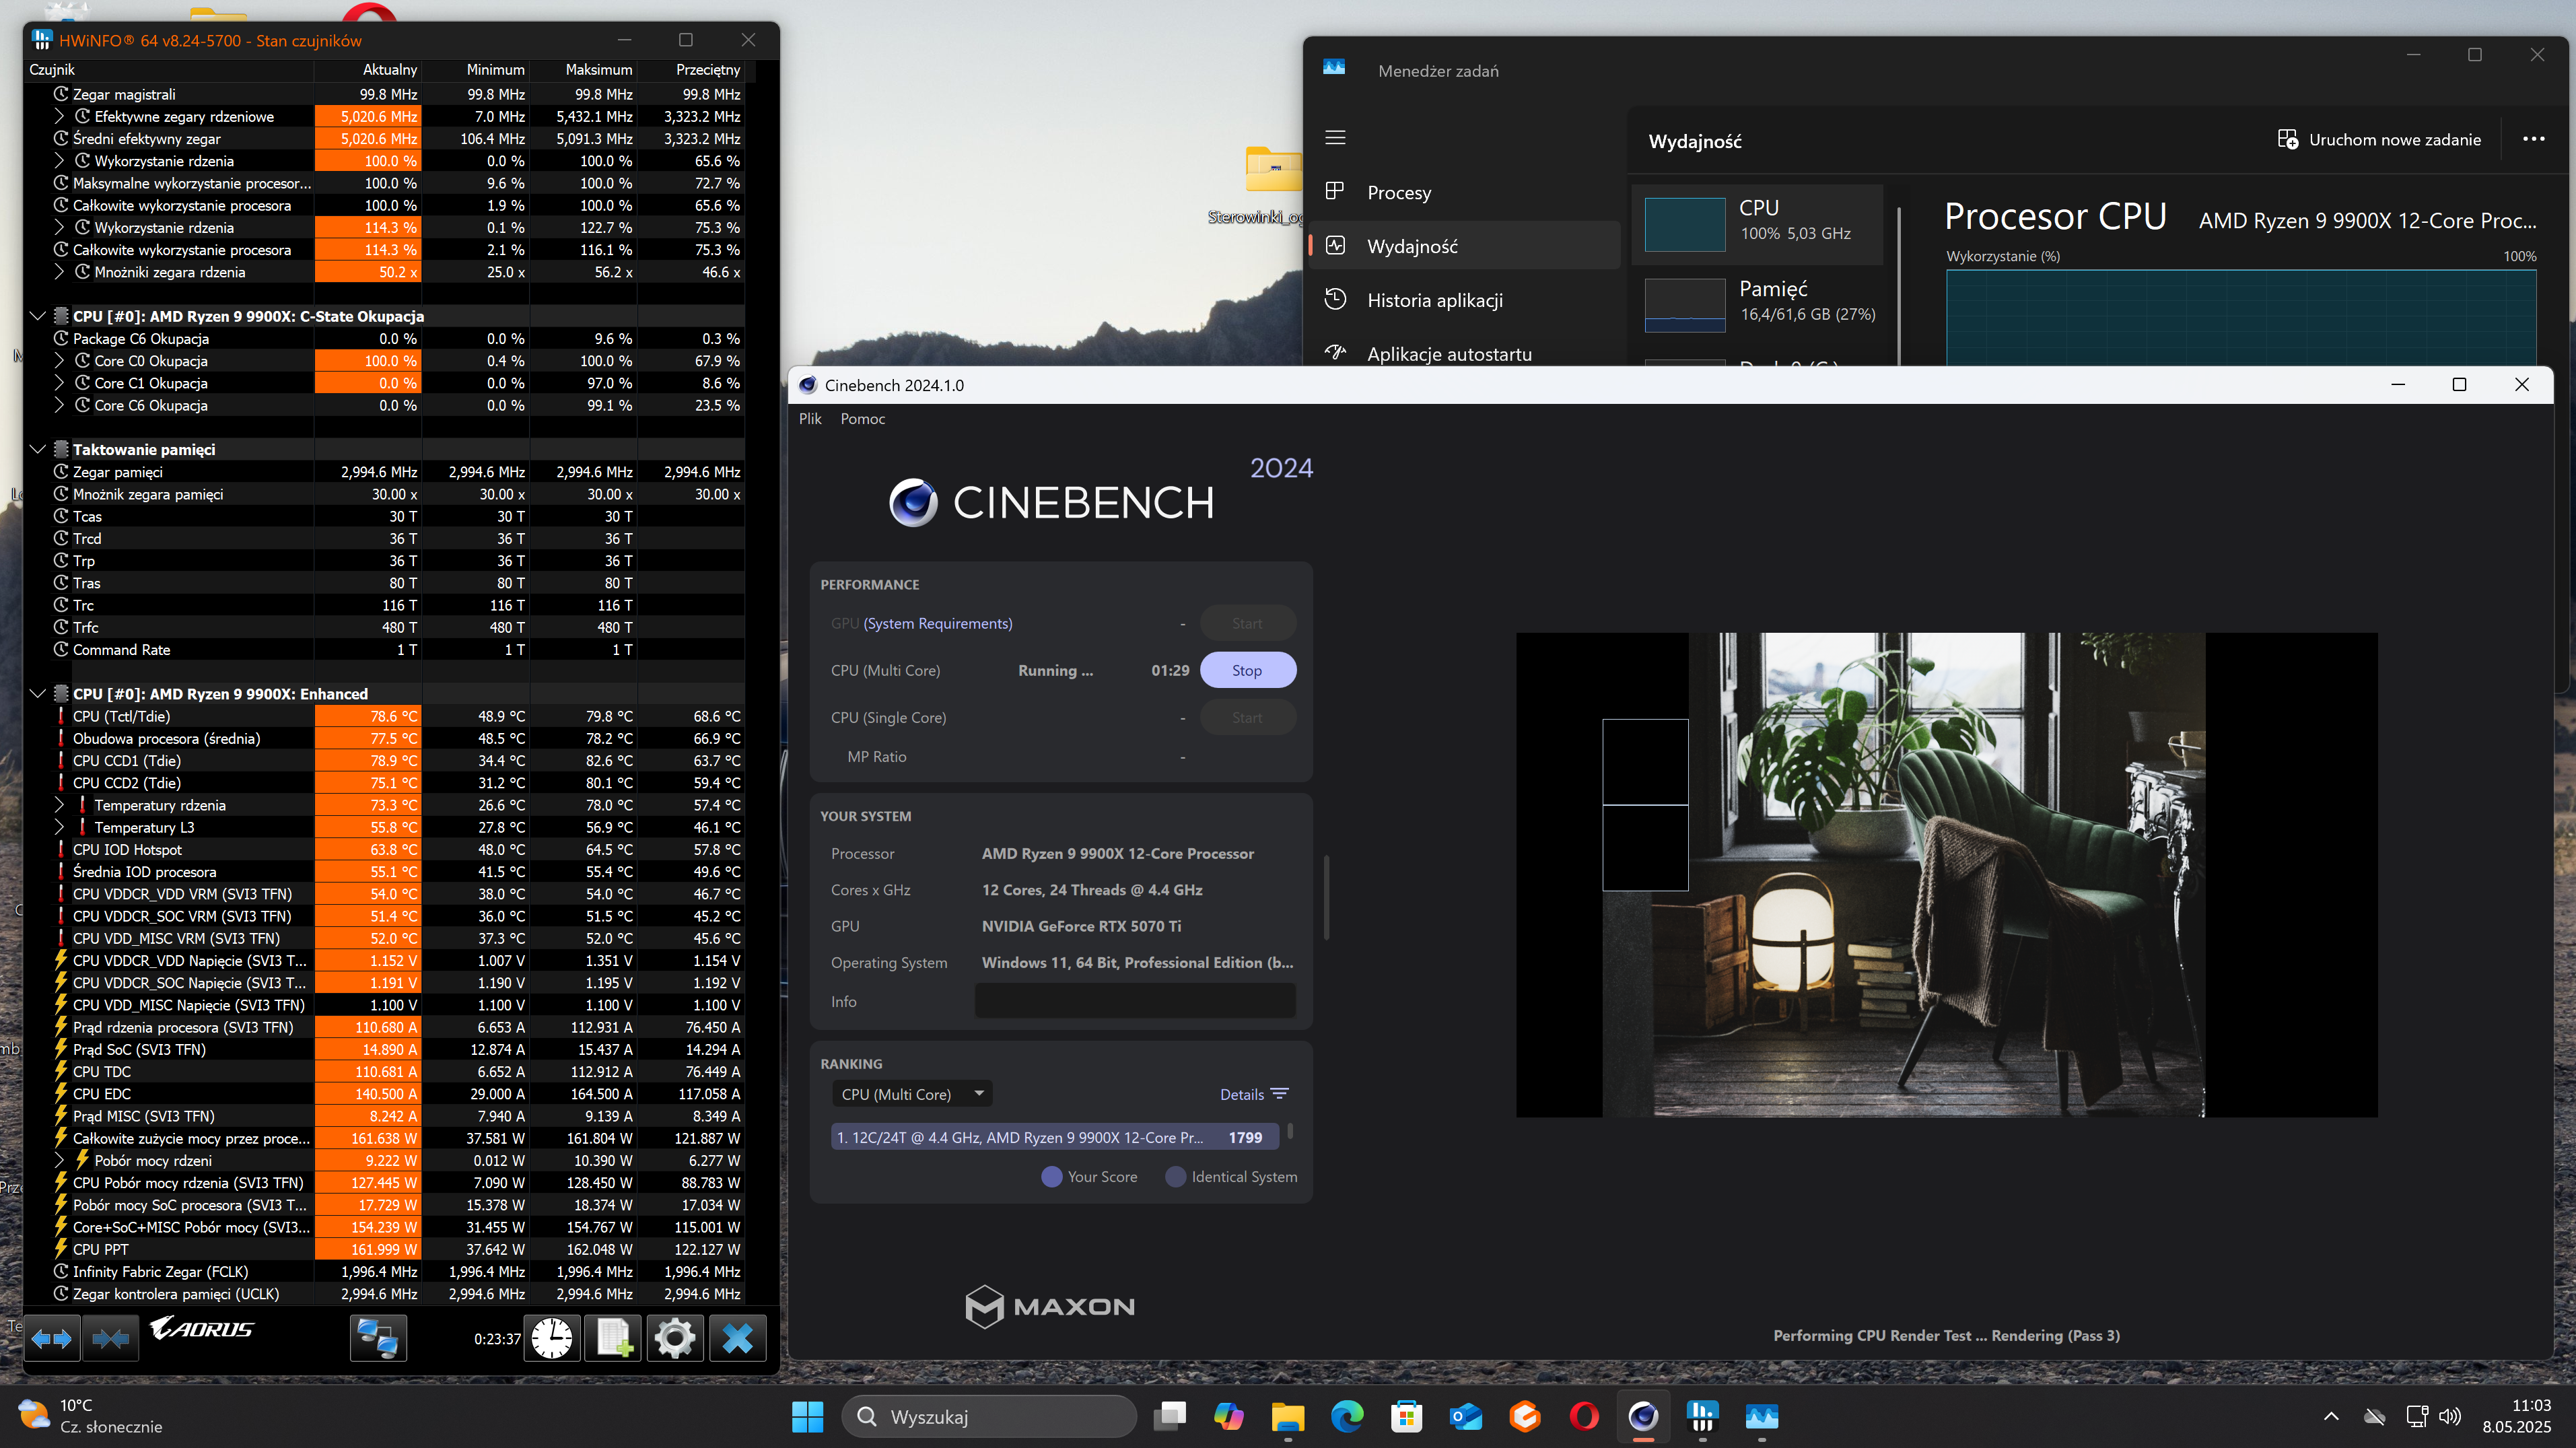
Task: Click Maksimum column header in HWiNFO
Action: pyautogui.click(x=583, y=69)
